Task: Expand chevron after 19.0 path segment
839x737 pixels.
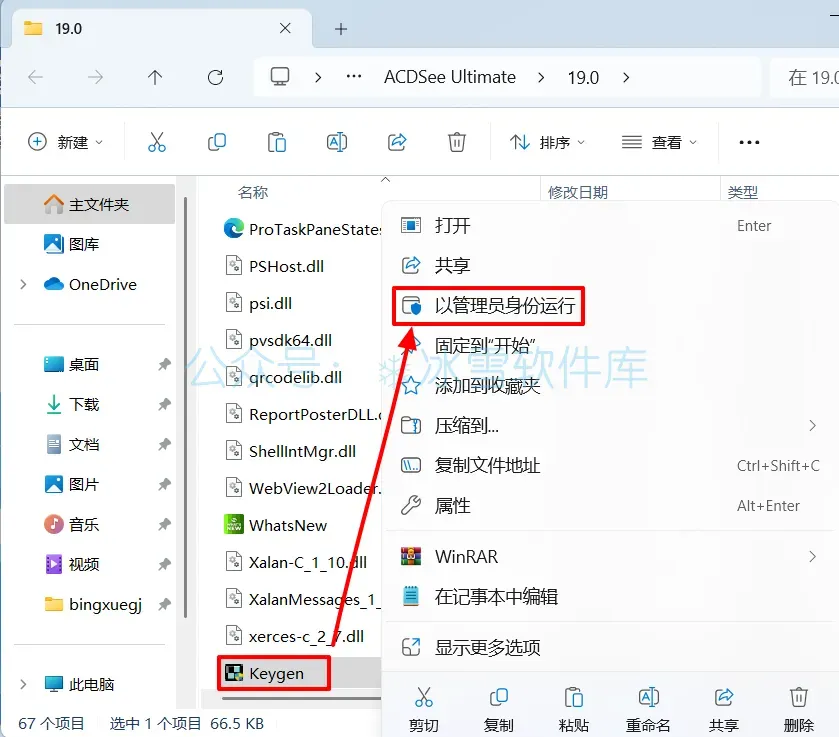Action: click(626, 78)
